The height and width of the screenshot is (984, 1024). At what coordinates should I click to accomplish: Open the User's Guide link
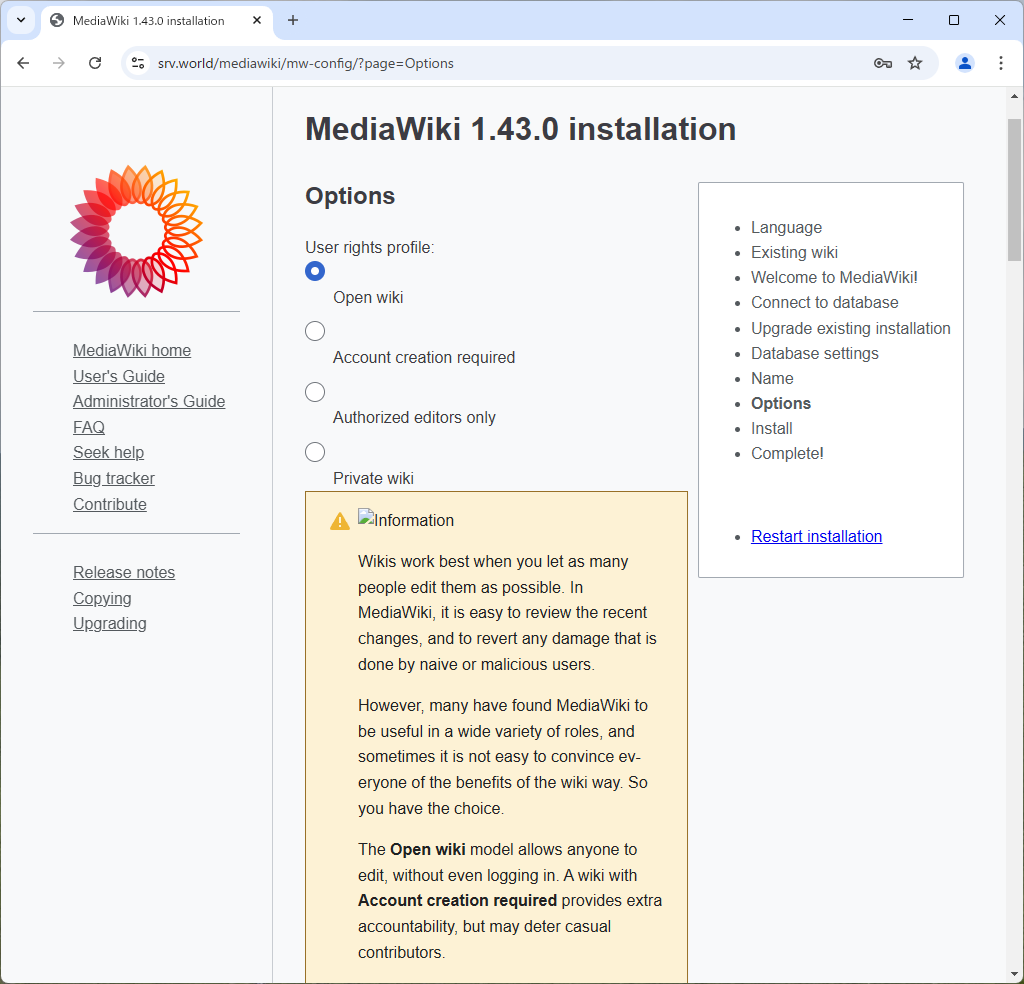pos(119,376)
